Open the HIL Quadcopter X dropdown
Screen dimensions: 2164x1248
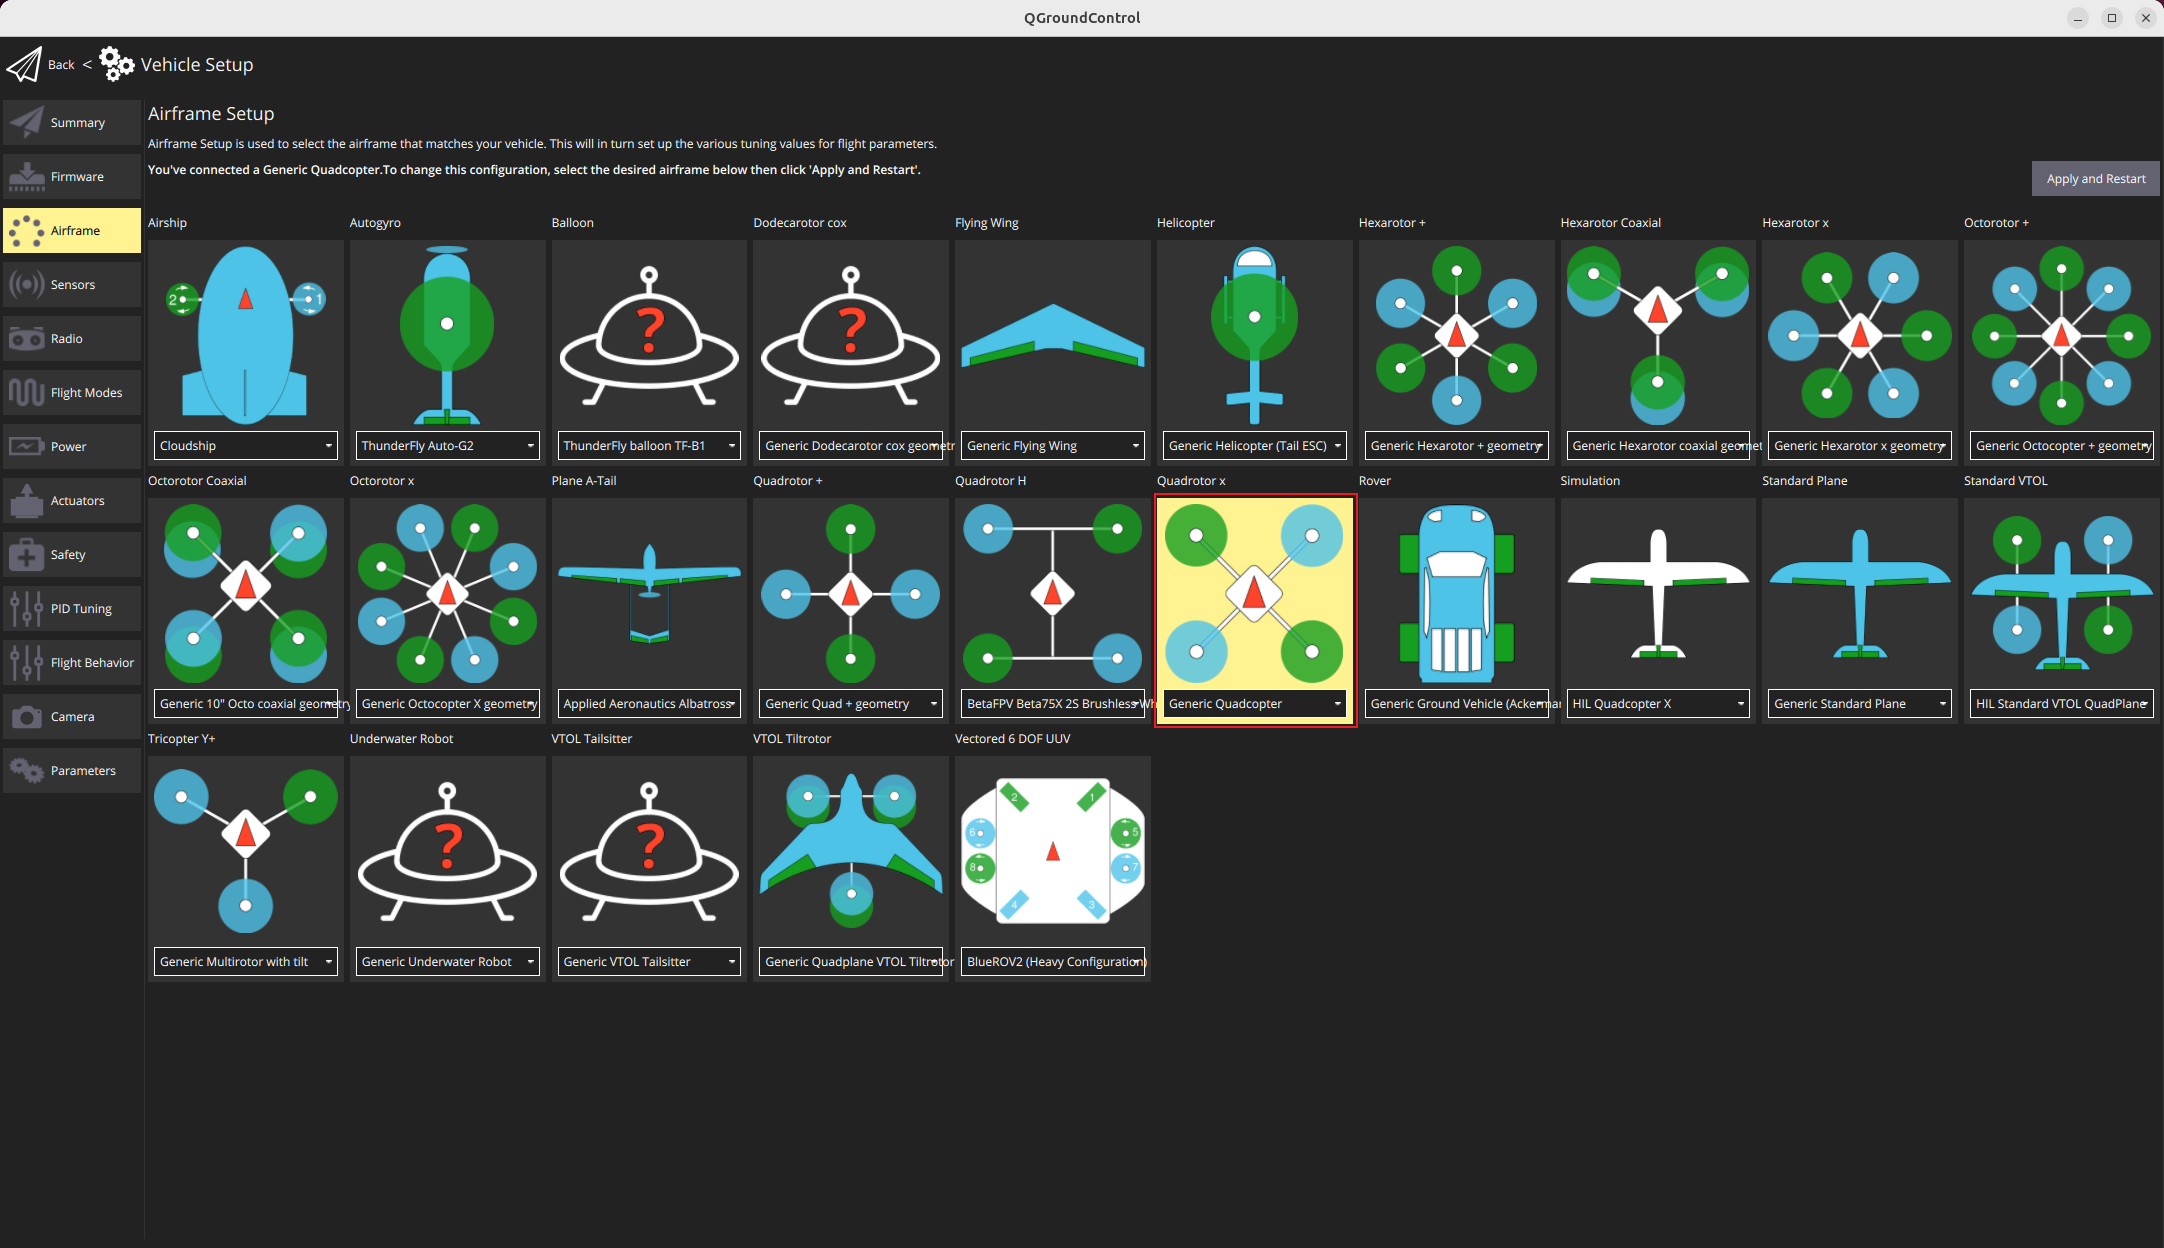pos(1657,704)
